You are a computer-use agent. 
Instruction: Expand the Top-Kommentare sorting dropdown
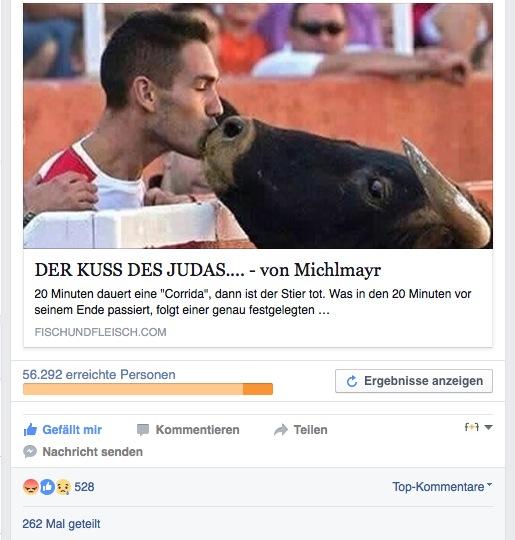pyautogui.click(x=442, y=487)
